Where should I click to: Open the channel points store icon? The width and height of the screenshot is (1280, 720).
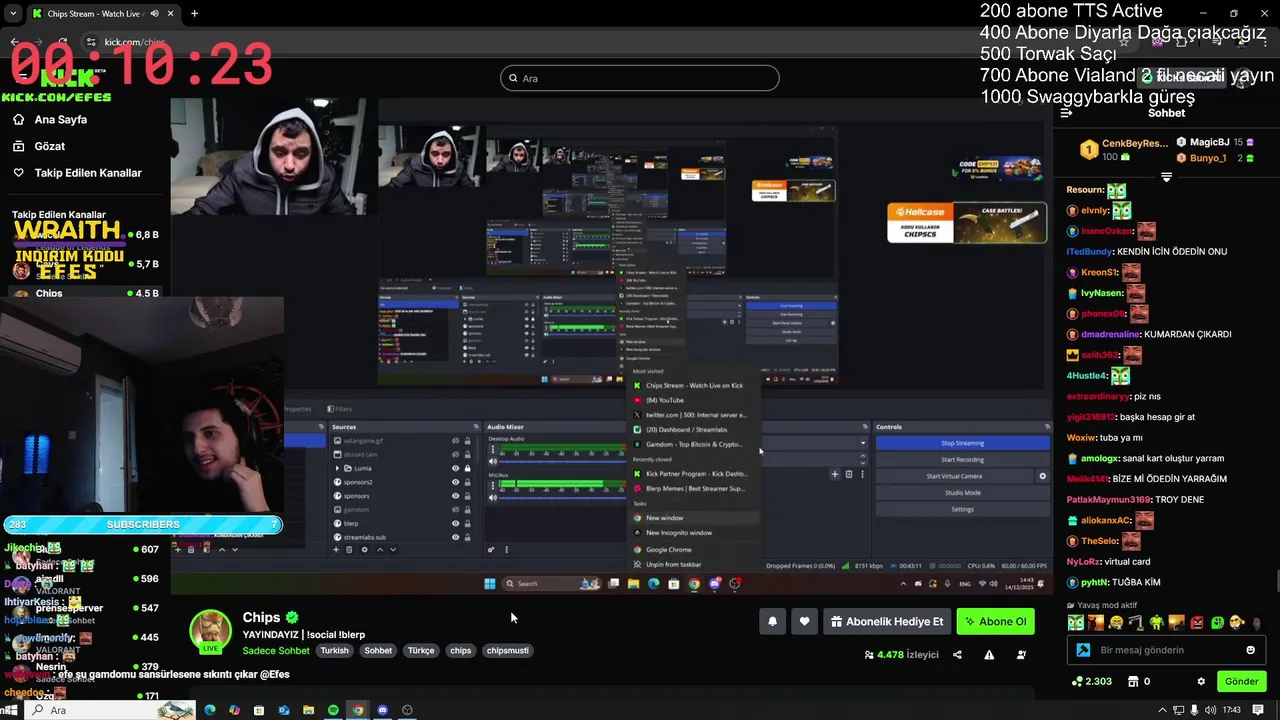click(x=1132, y=681)
